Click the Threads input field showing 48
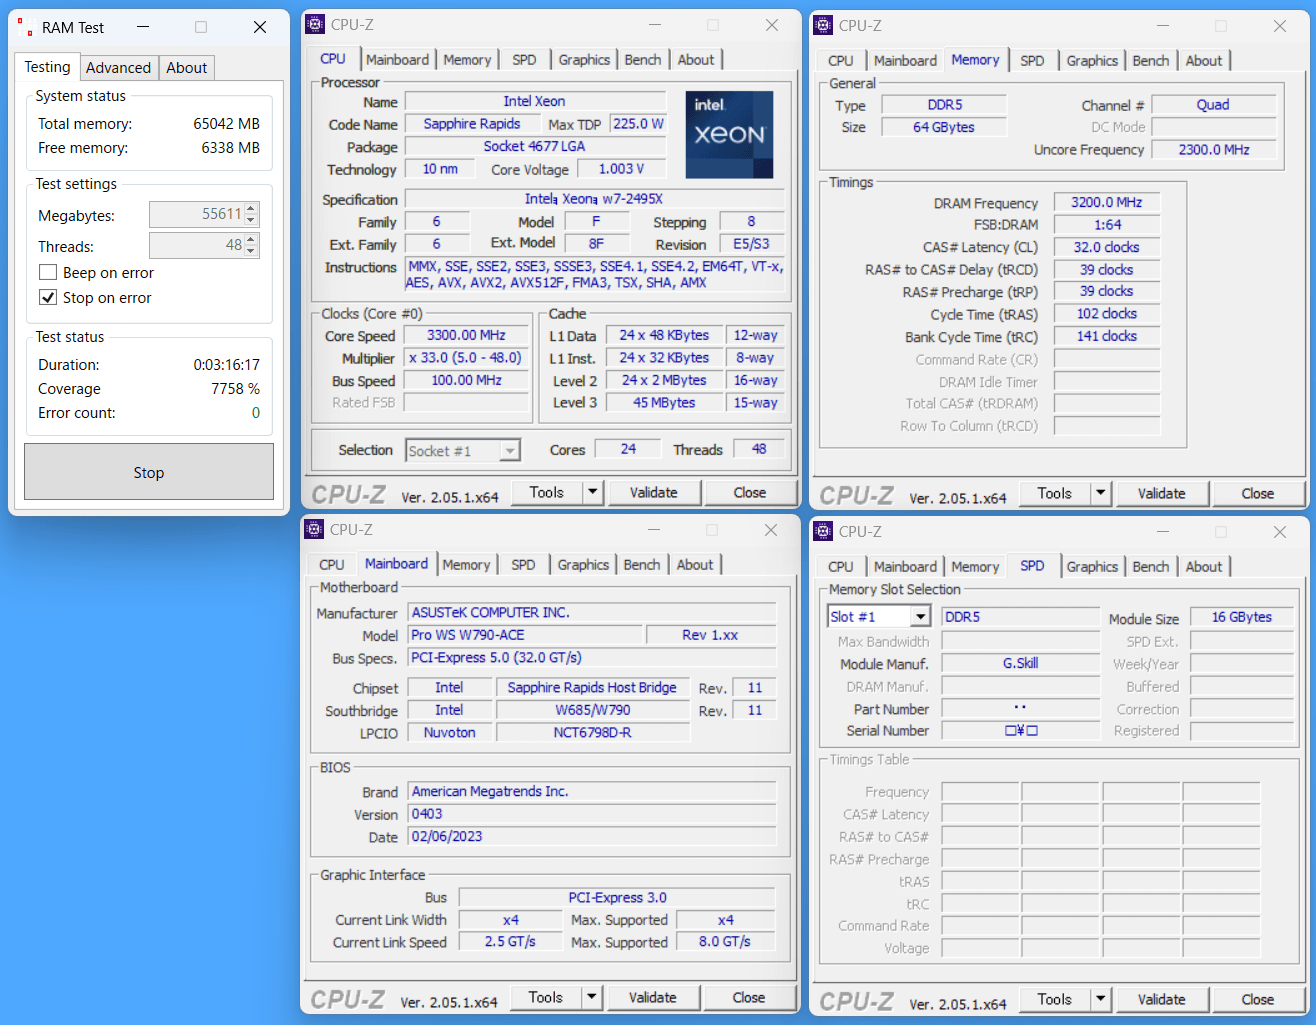Screen dimensions: 1316x1025 point(197,245)
